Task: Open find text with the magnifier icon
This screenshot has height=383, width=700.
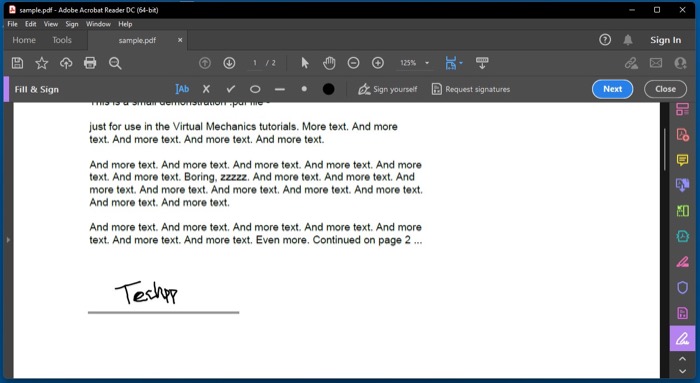Action: (115, 63)
